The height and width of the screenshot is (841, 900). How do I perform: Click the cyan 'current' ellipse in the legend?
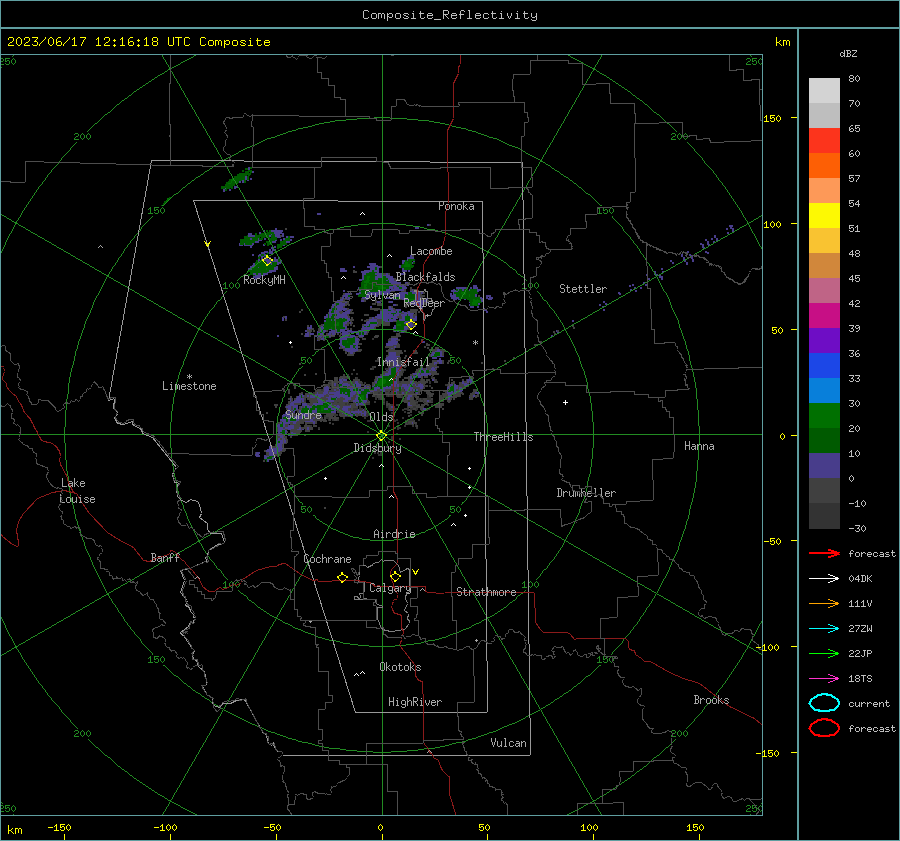coord(824,703)
